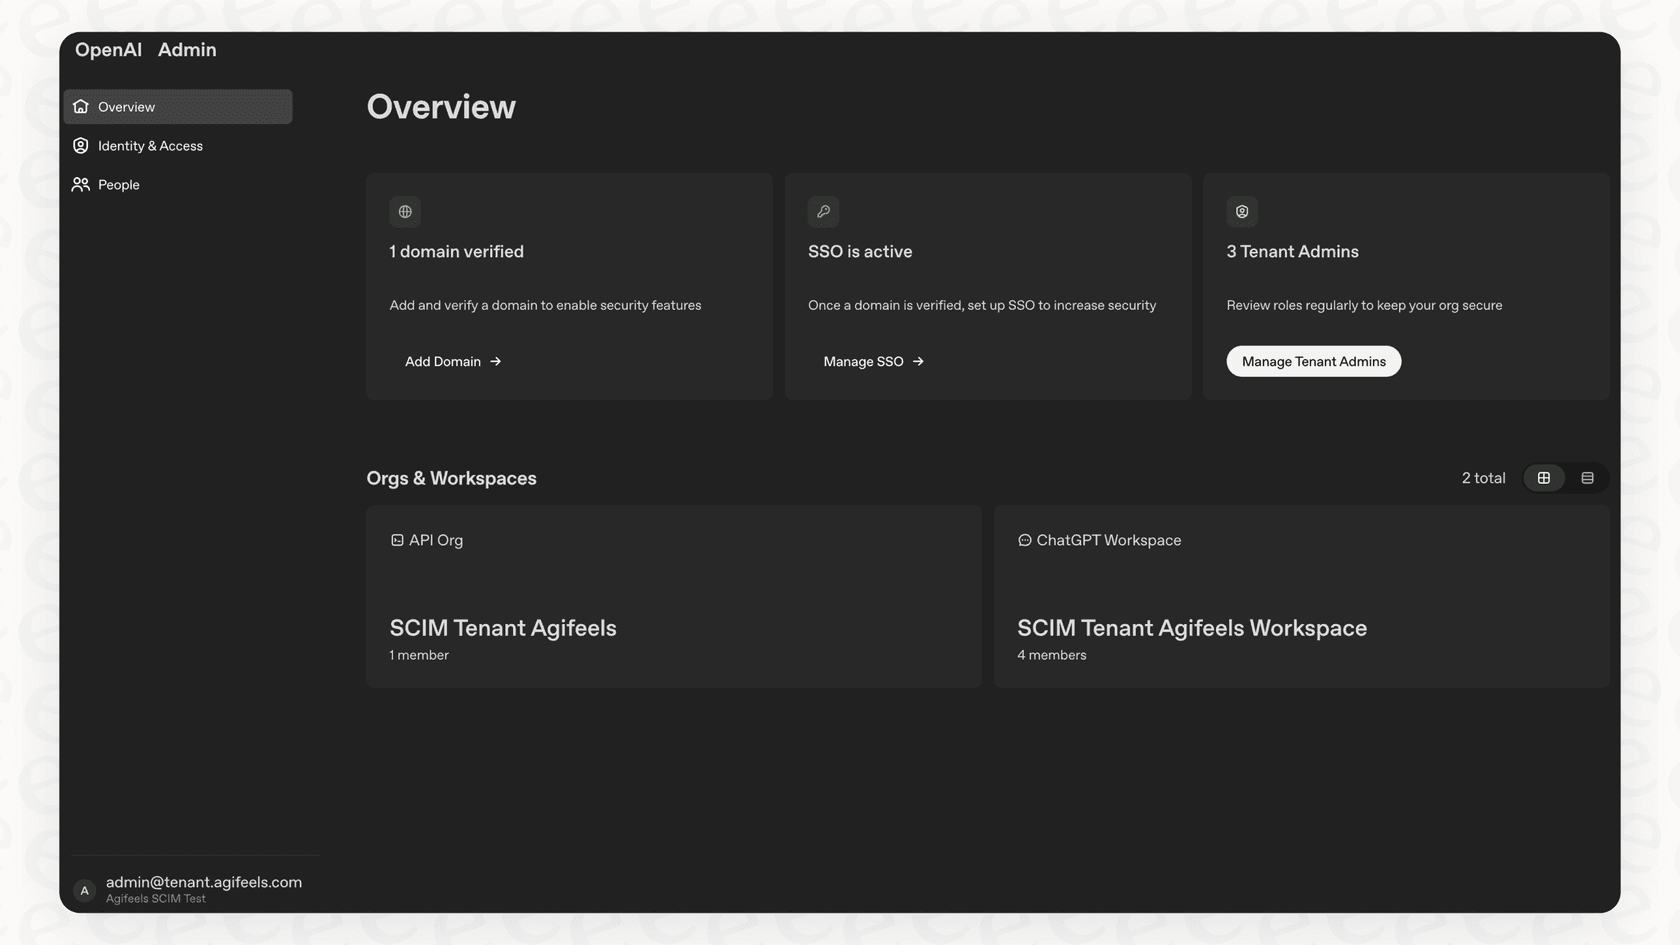Select the globe icon on domain verified card
The width and height of the screenshot is (1680, 945).
tap(404, 211)
